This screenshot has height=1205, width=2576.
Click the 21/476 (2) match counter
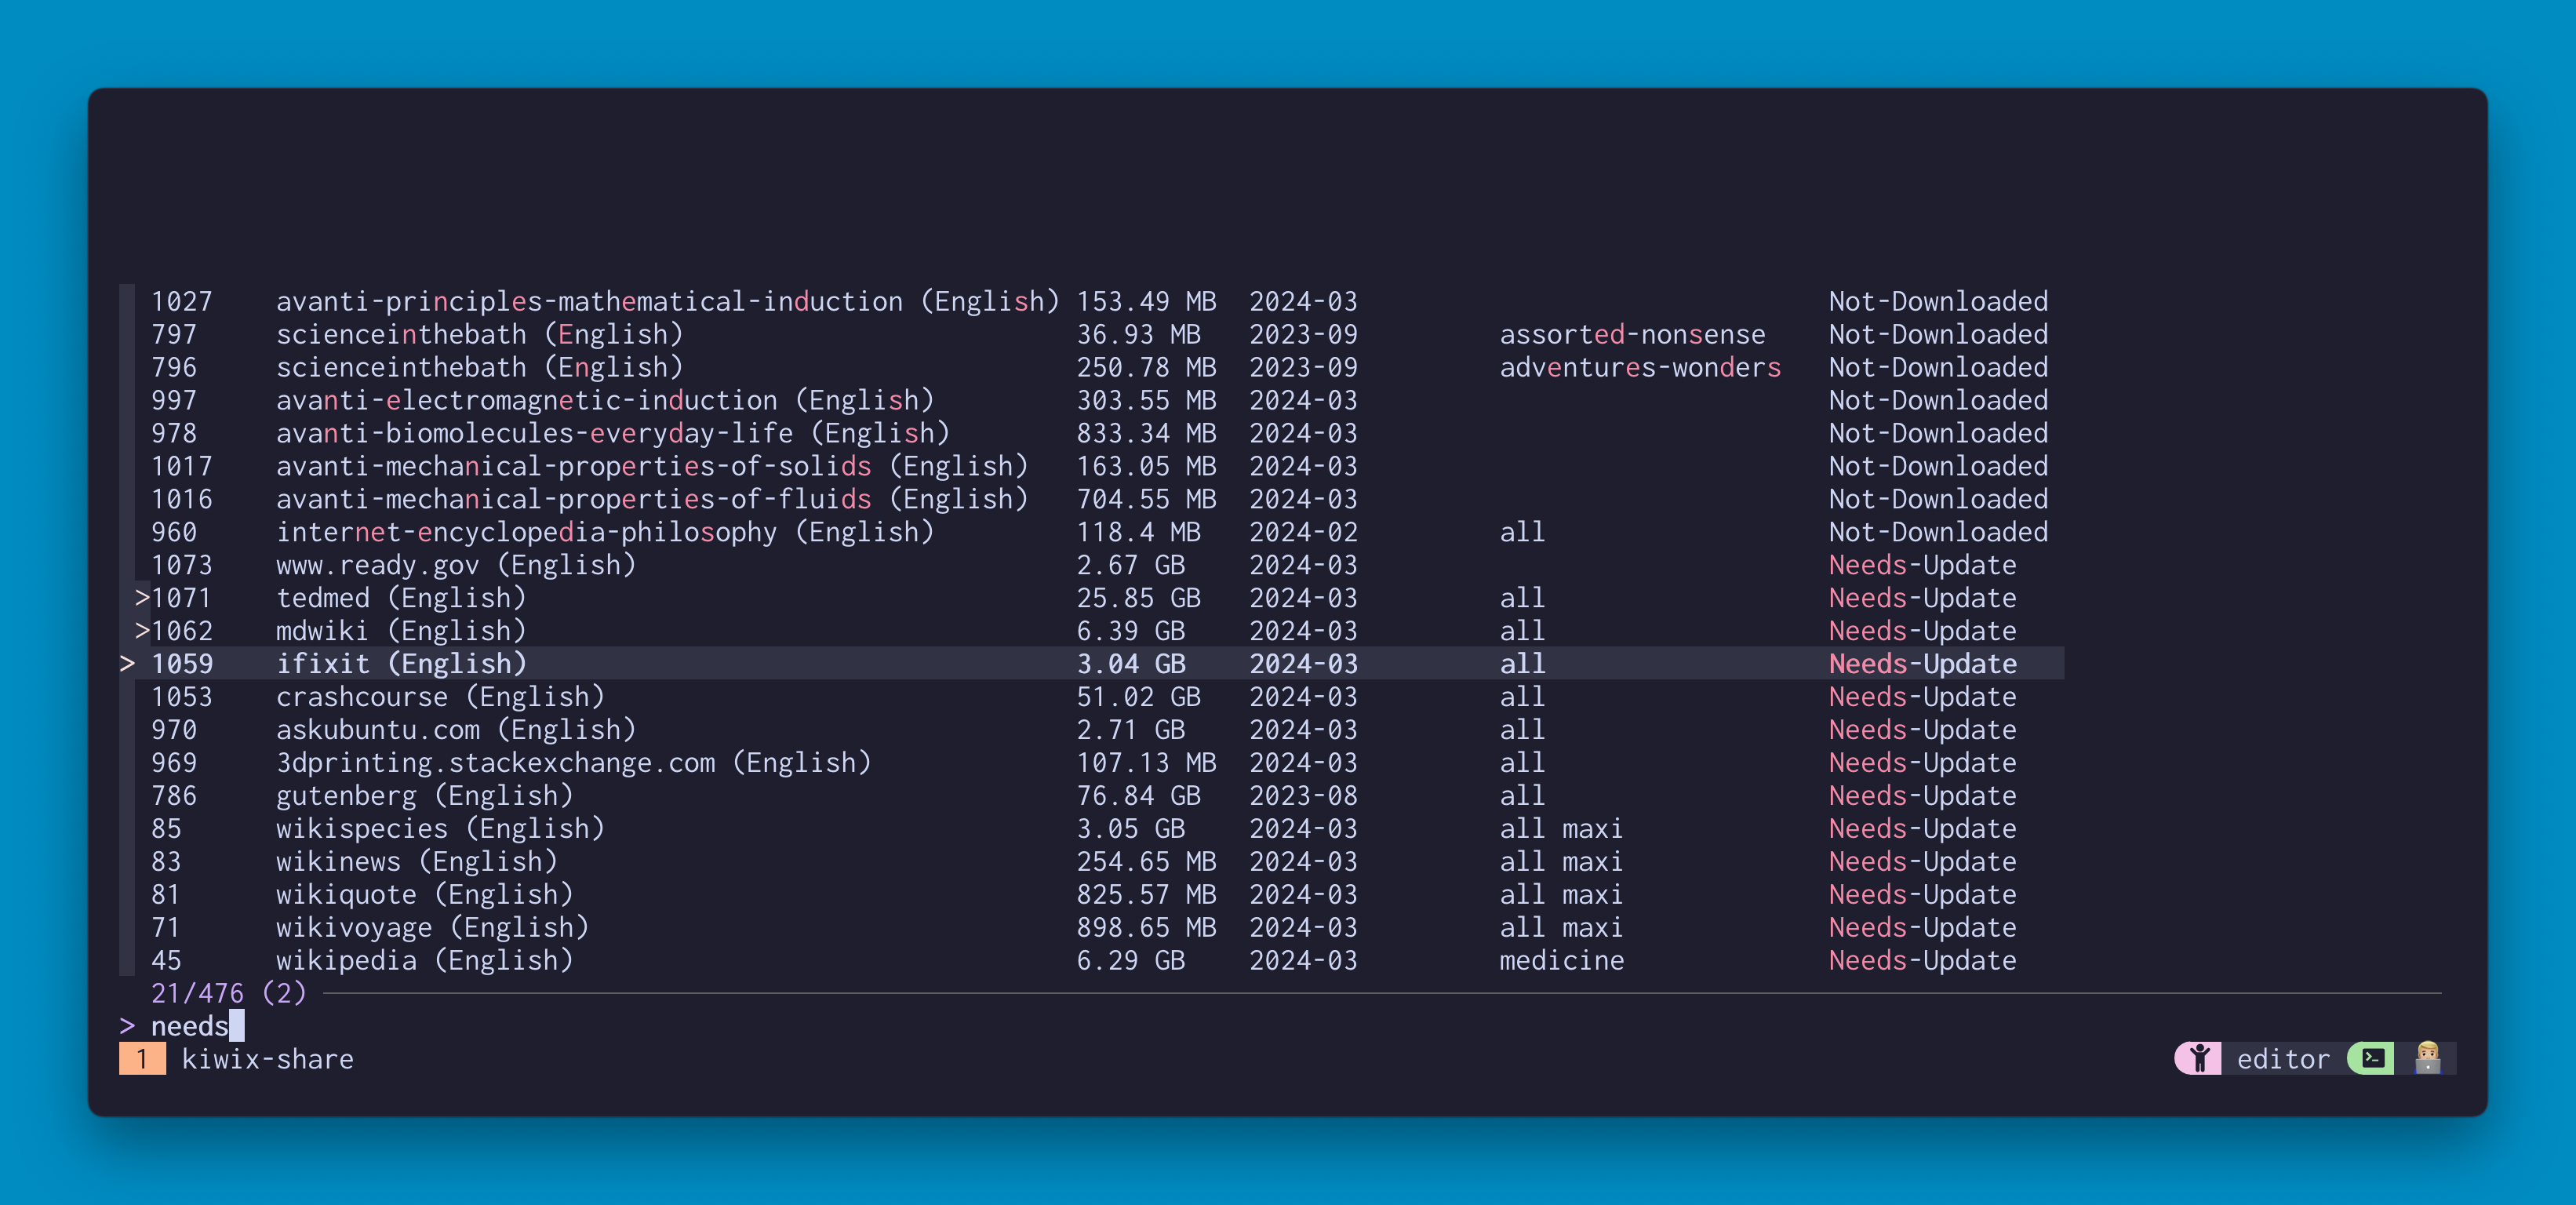tap(228, 993)
